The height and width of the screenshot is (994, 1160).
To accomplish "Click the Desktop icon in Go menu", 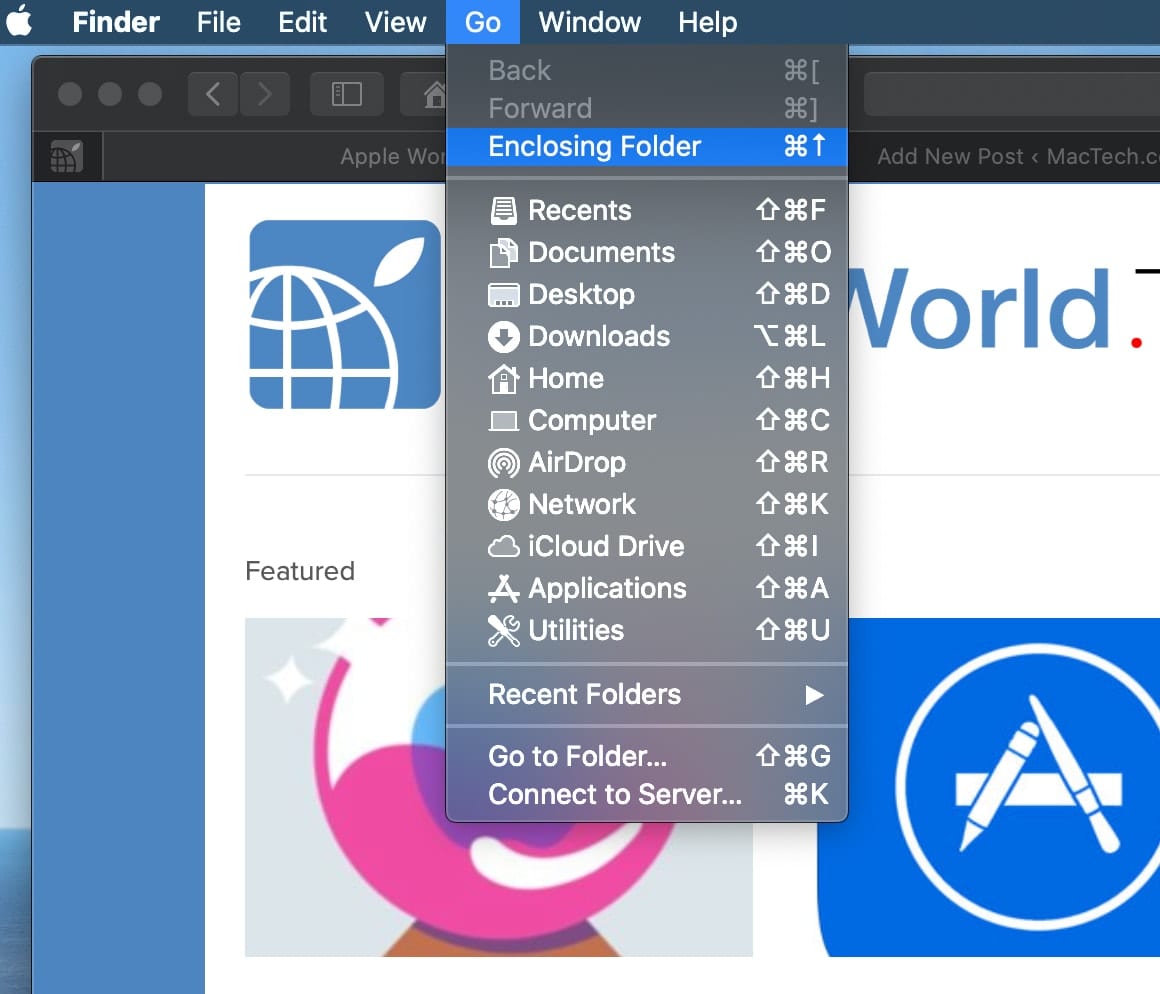I will point(503,295).
